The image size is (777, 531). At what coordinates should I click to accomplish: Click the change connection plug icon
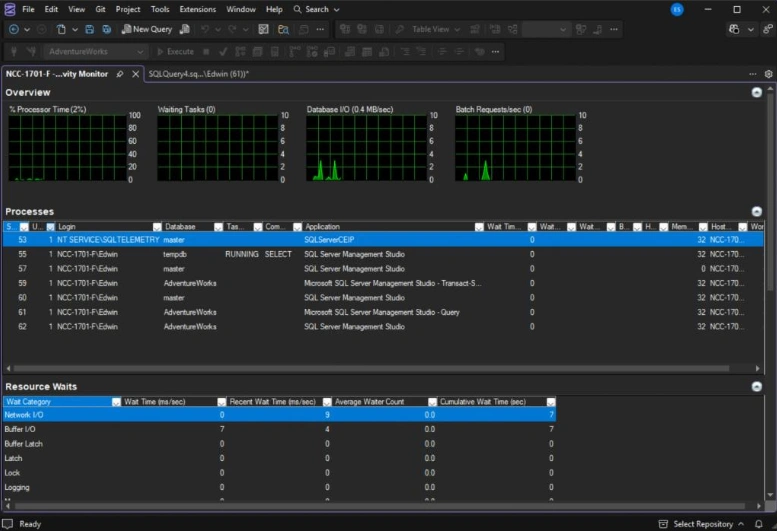[31, 52]
